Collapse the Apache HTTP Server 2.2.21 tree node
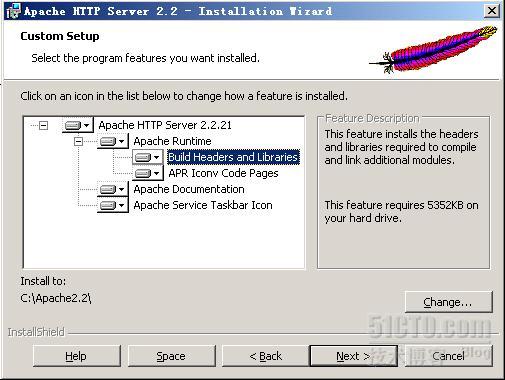505x380 pixels. pyautogui.click(x=44, y=125)
